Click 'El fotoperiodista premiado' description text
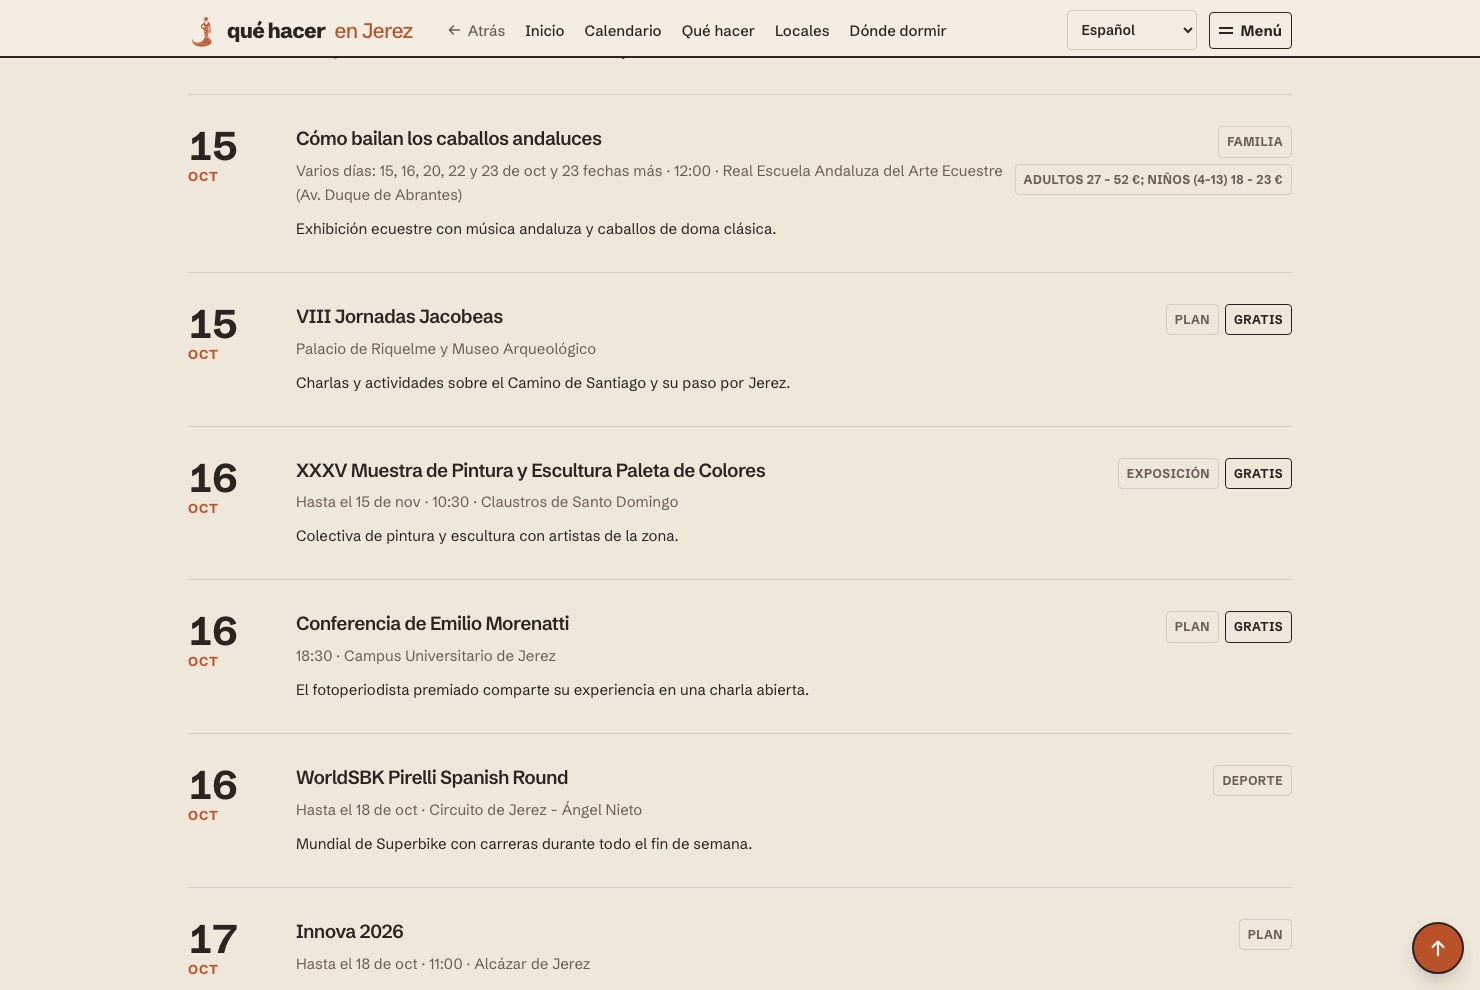Viewport: 1480px width, 990px height. click(552, 690)
